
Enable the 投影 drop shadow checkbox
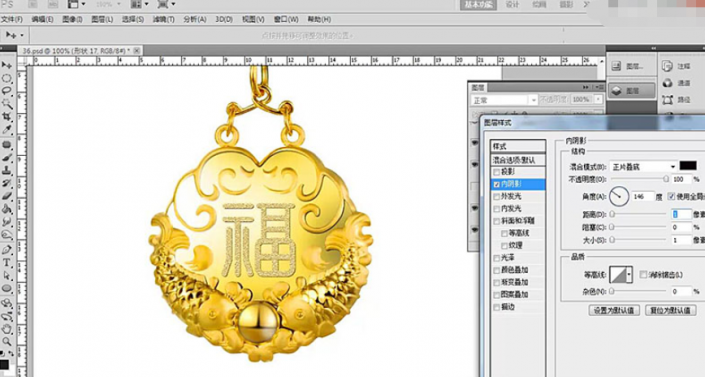click(x=496, y=172)
